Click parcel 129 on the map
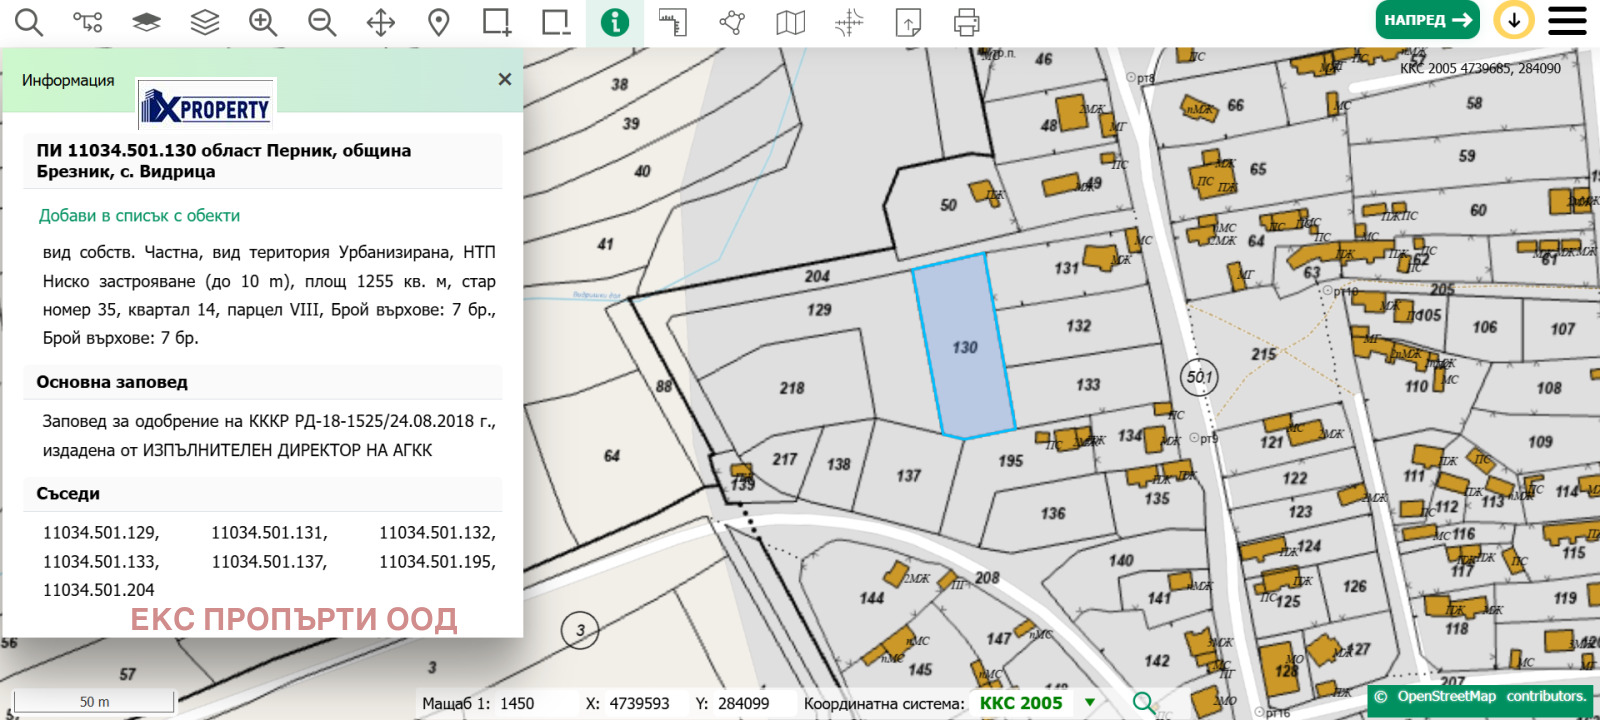 click(x=819, y=310)
